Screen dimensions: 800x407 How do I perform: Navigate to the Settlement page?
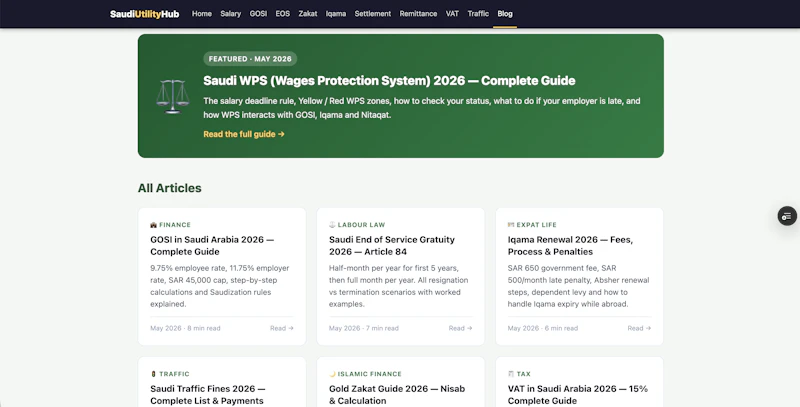pos(373,14)
